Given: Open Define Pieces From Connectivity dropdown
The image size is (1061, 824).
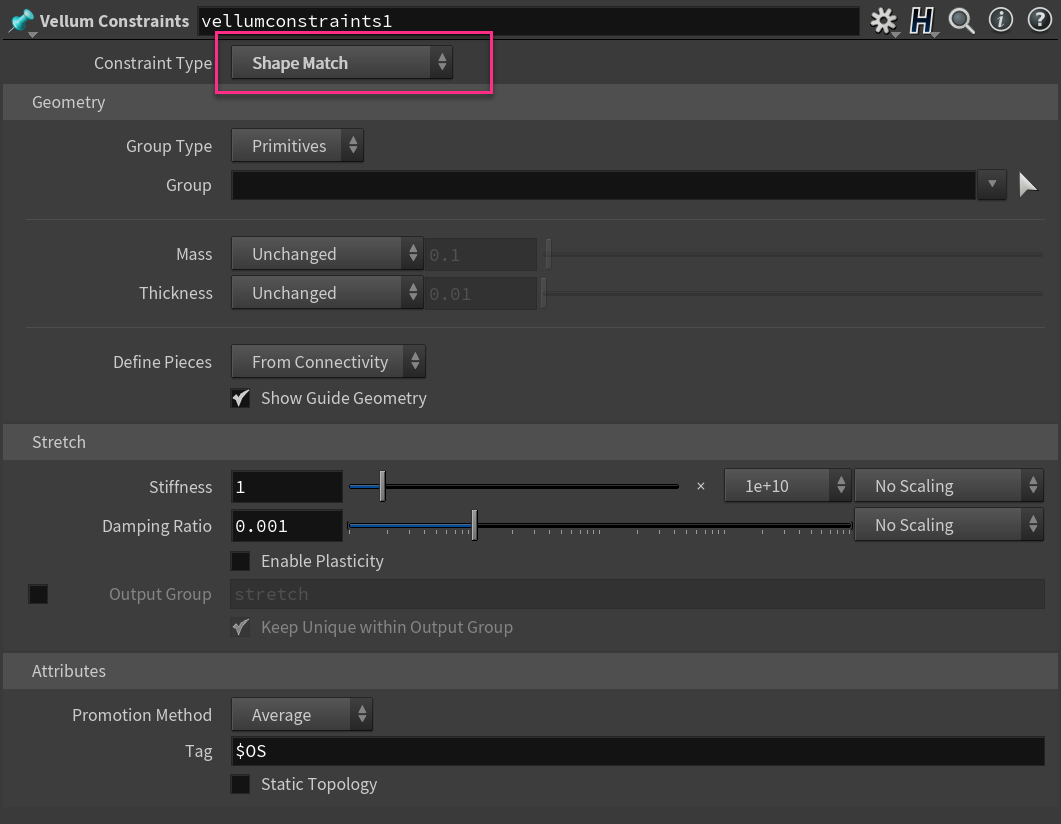Looking at the screenshot, I should [x=328, y=362].
